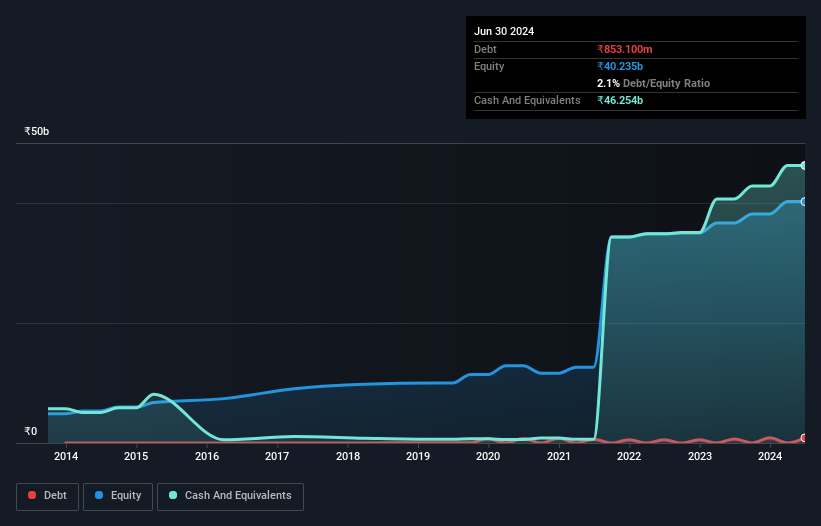Click the ₹0 y-axis label
The width and height of the screenshot is (821, 526).
tap(31, 431)
